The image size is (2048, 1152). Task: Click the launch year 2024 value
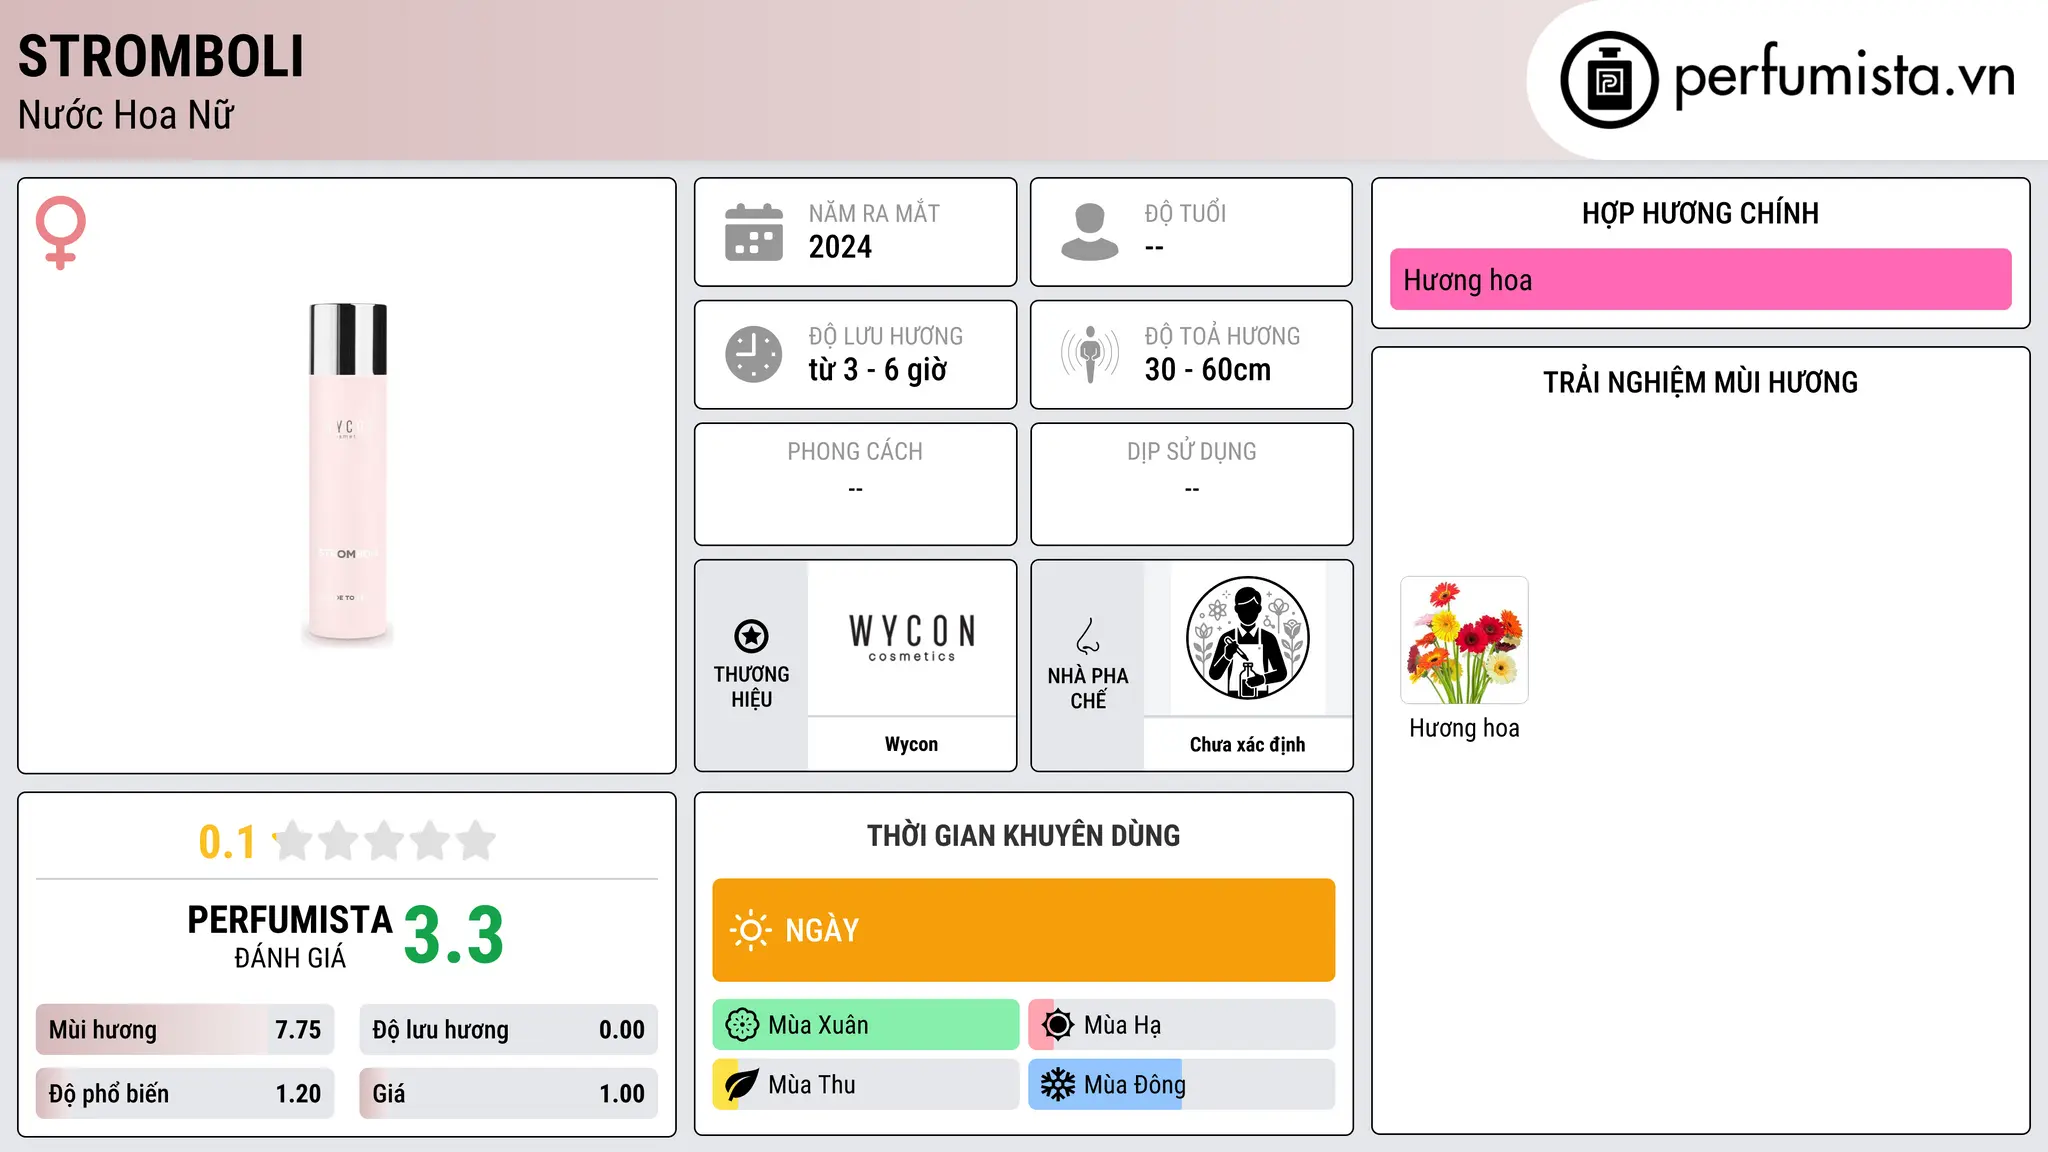(840, 247)
